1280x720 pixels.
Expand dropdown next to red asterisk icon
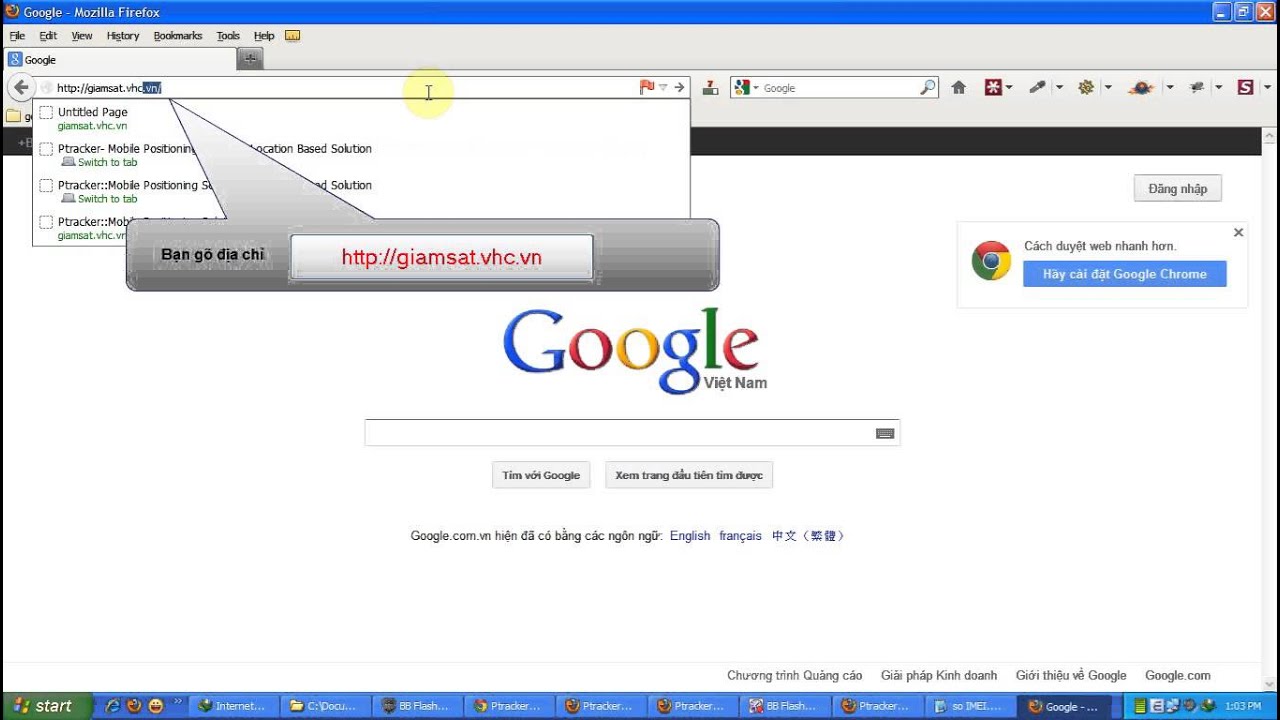pos(1009,88)
